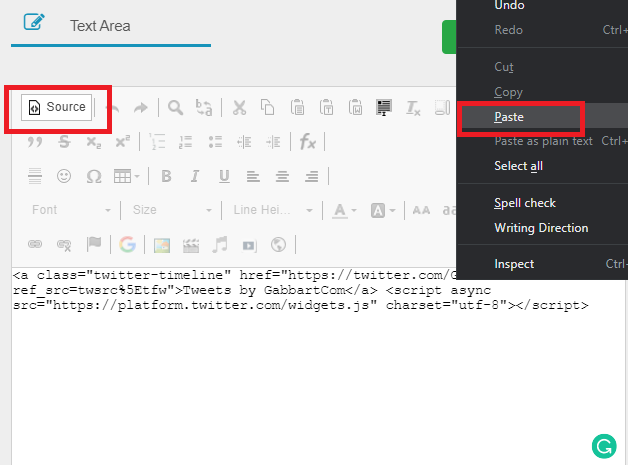The width and height of the screenshot is (628, 465).
Task: Toggle Bold formatting
Action: coord(166,176)
